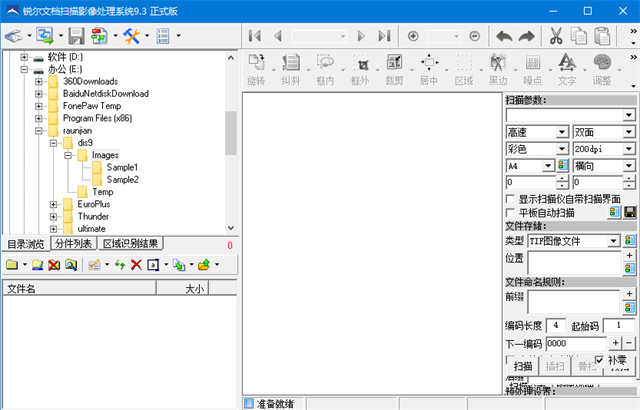Jump to first page navigation icon
The width and height of the screenshot is (640, 410).
256,36
